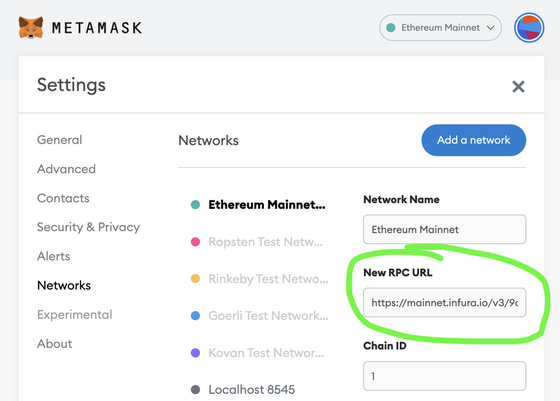Open the General settings tab

pyautogui.click(x=60, y=140)
